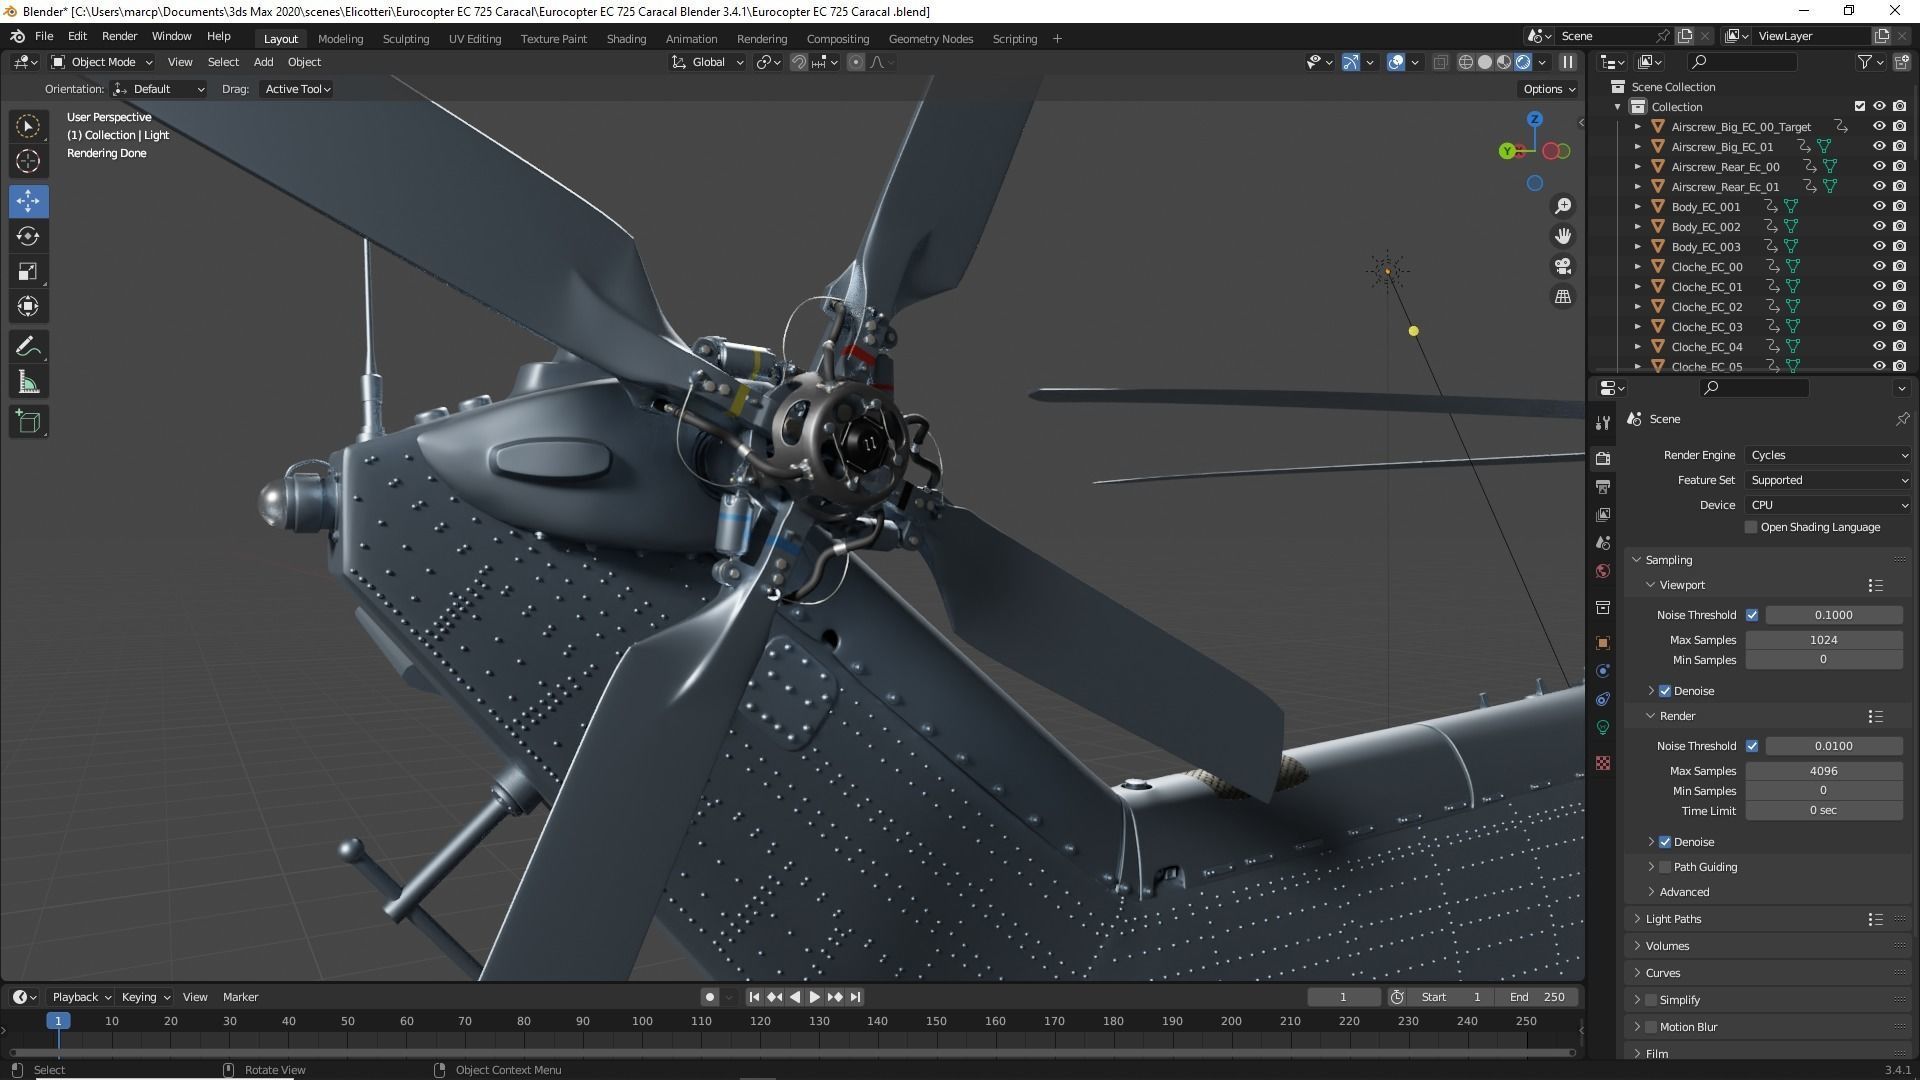Click the zoom magnifier viewport icon
The width and height of the screenshot is (1920, 1080).
coord(1562,206)
